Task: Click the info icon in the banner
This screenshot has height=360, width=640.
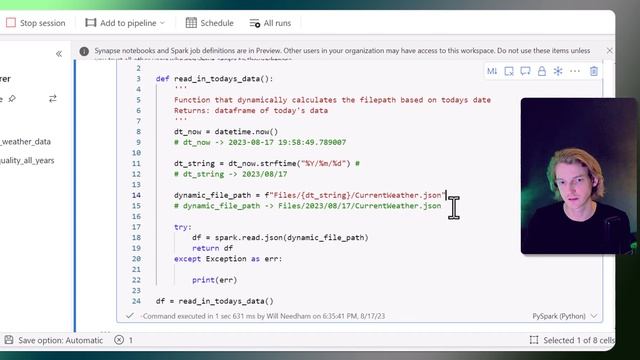Action: point(84,51)
